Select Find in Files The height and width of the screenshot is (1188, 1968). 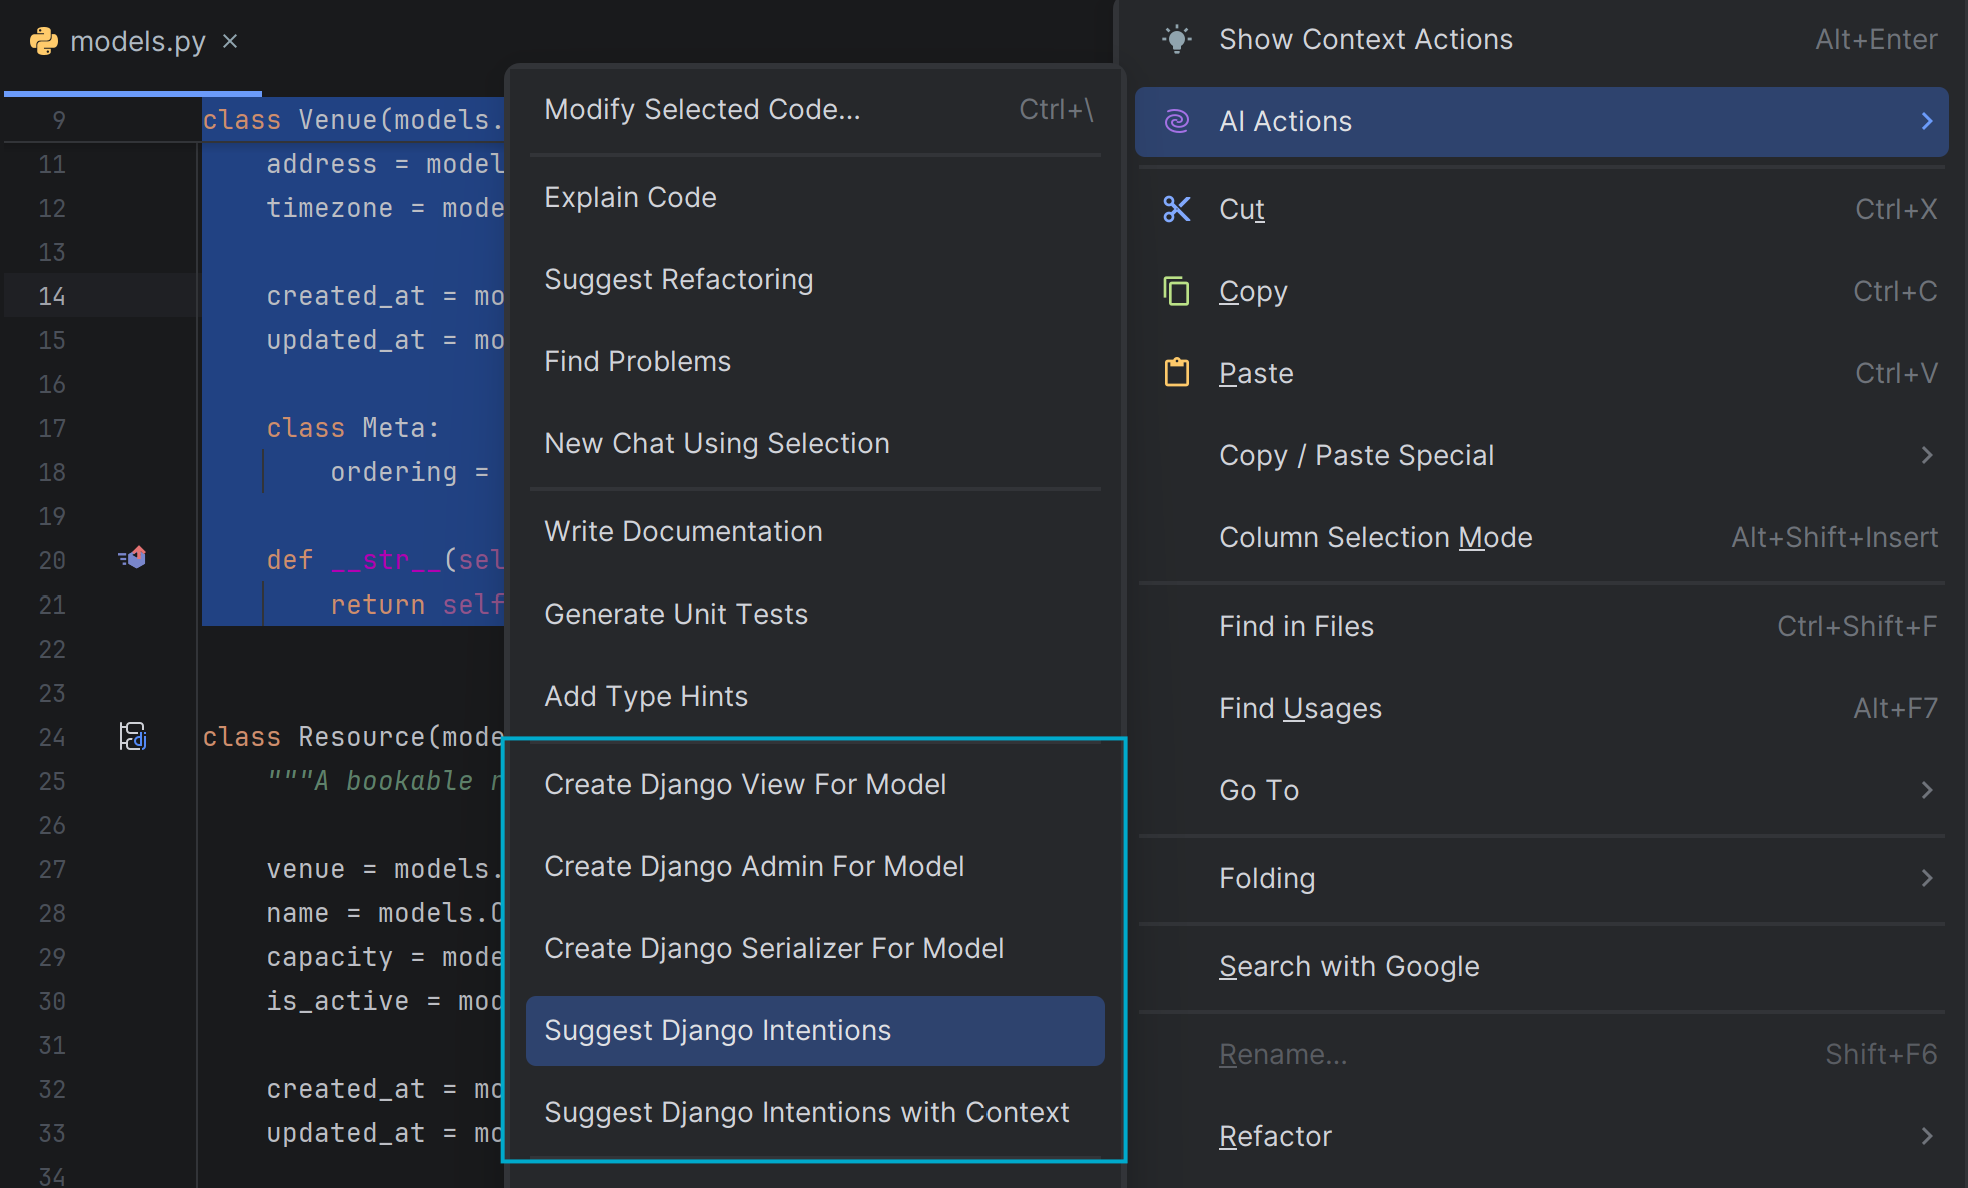pyautogui.click(x=1541, y=626)
